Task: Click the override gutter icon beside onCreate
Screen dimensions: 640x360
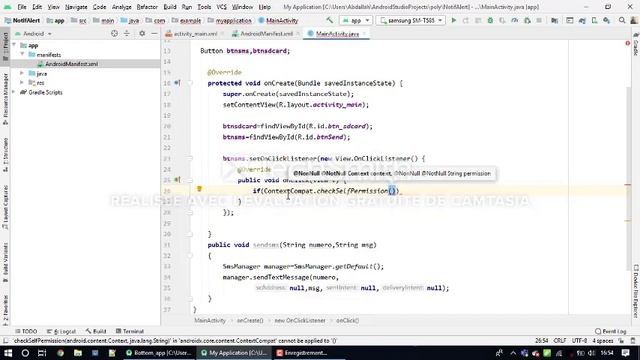Action: click(177, 83)
